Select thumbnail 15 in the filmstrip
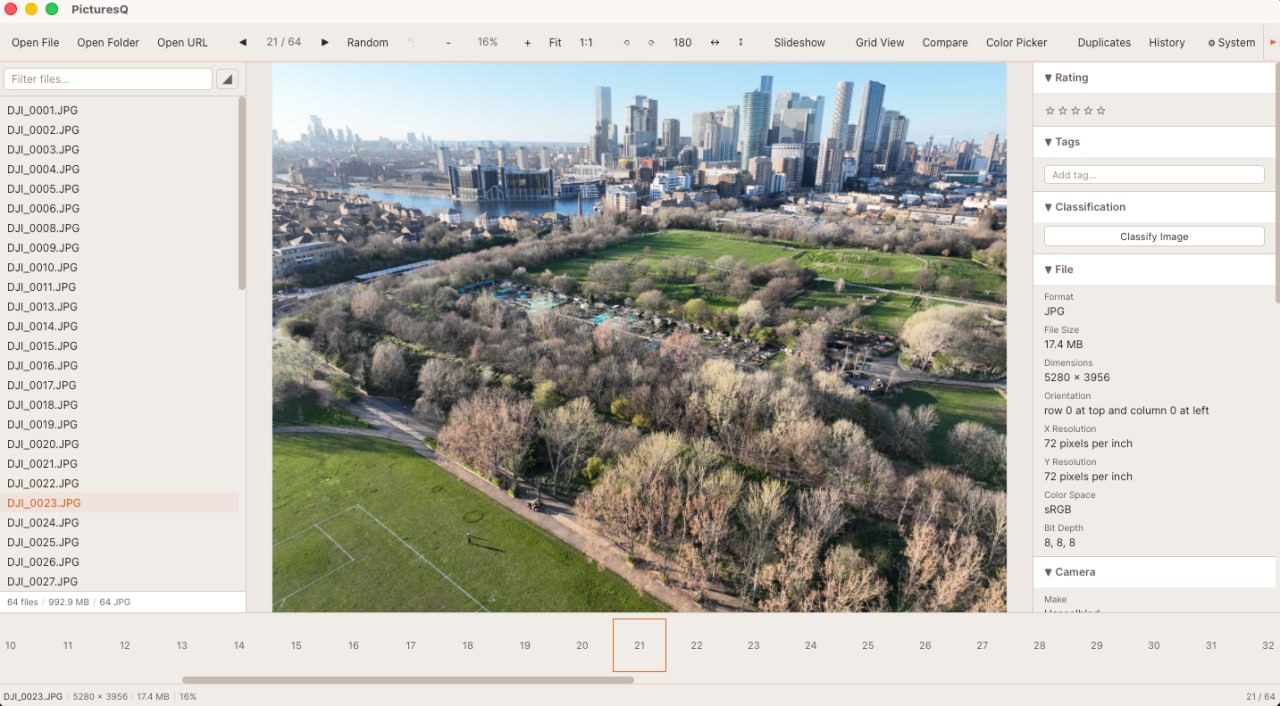The image size is (1280, 706). 296,645
